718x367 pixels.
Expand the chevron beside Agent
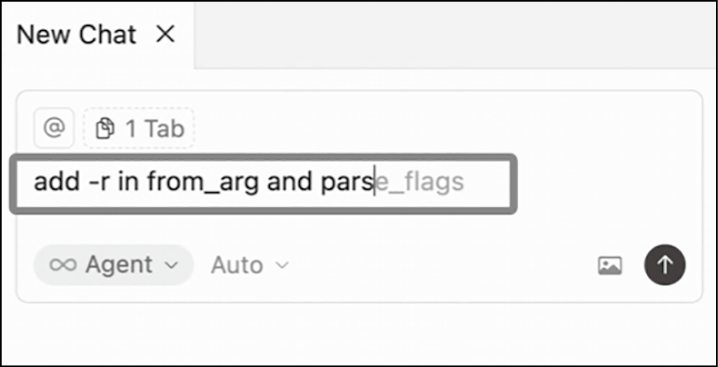click(x=171, y=265)
